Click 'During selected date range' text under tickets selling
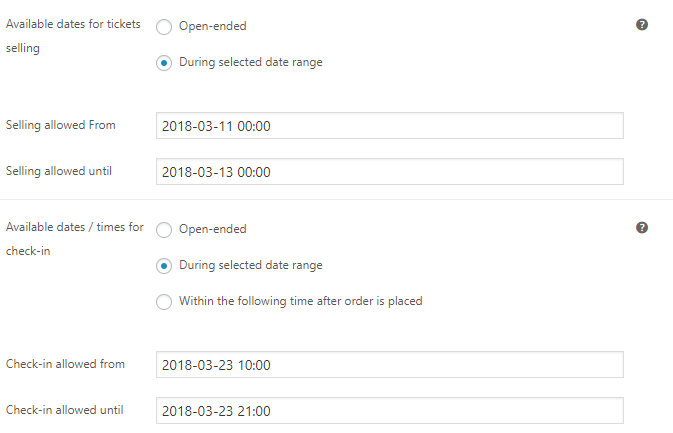Image resolution: width=673 pixels, height=433 pixels. coord(251,62)
